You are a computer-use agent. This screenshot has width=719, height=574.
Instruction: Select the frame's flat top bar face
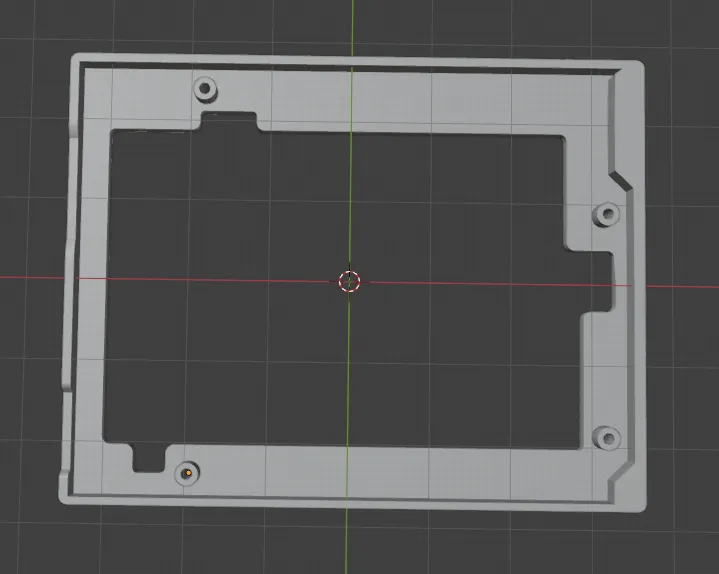(400, 102)
